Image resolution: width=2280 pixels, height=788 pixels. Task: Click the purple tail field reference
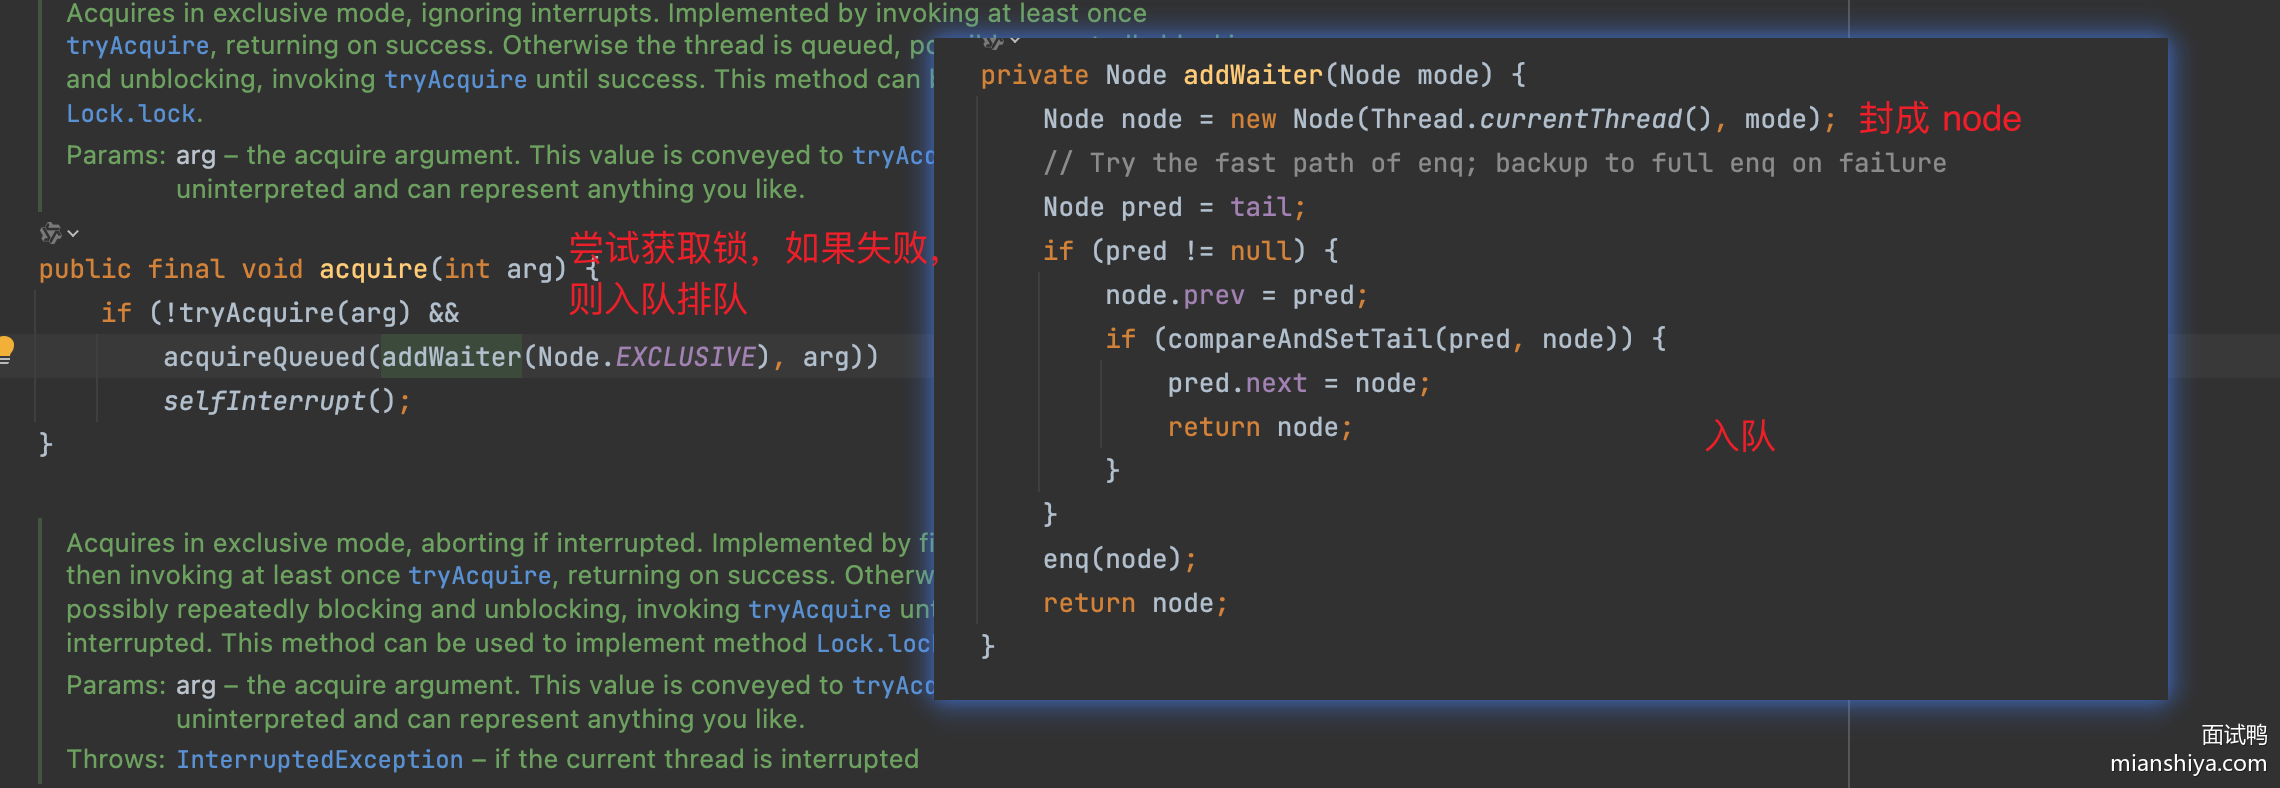tap(1260, 207)
